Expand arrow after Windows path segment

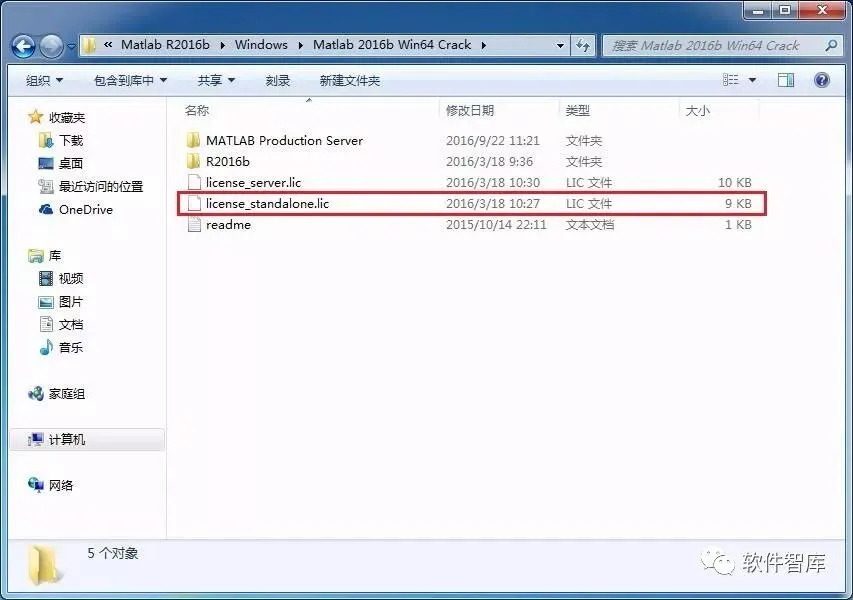300,45
